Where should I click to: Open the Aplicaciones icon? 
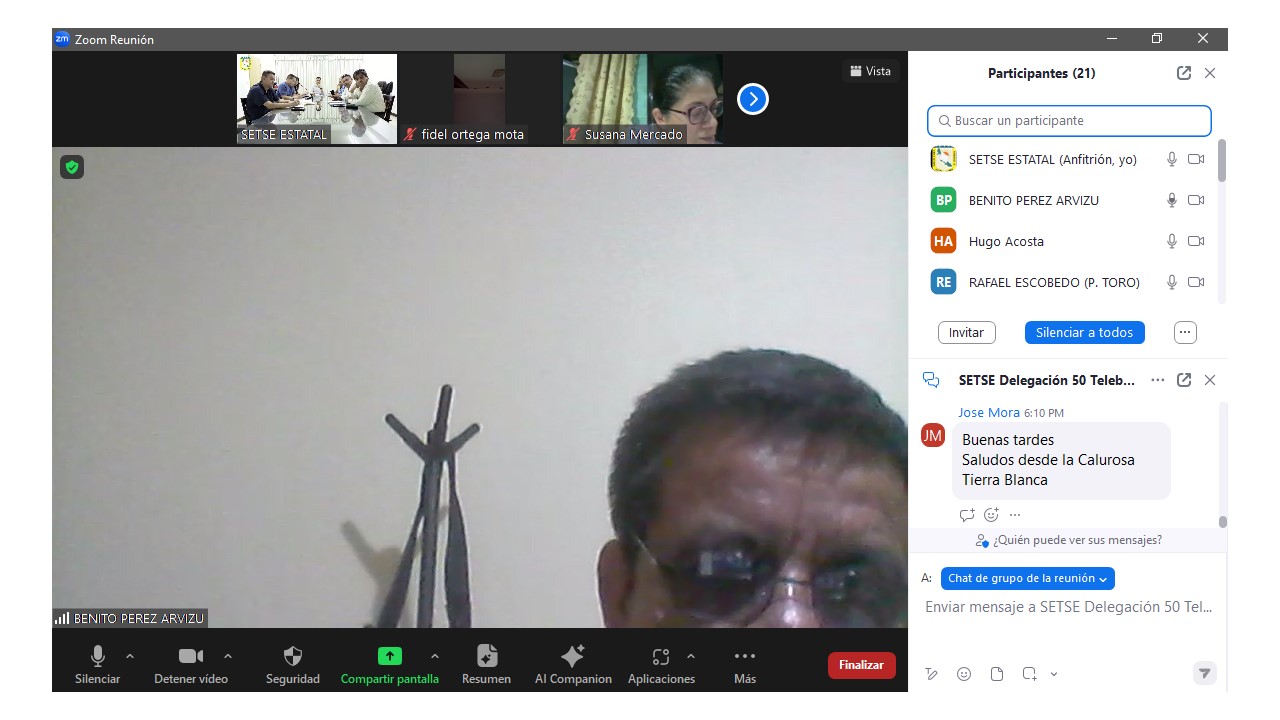pyautogui.click(x=660, y=657)
